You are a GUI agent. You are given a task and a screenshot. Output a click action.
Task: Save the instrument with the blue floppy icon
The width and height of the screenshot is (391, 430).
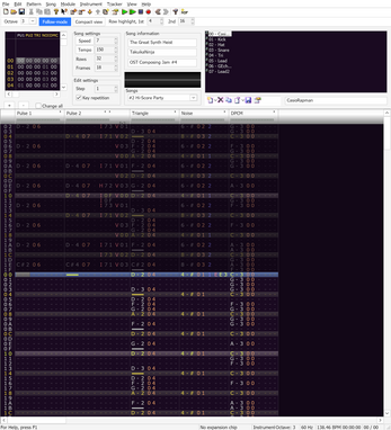coord(248,100)
